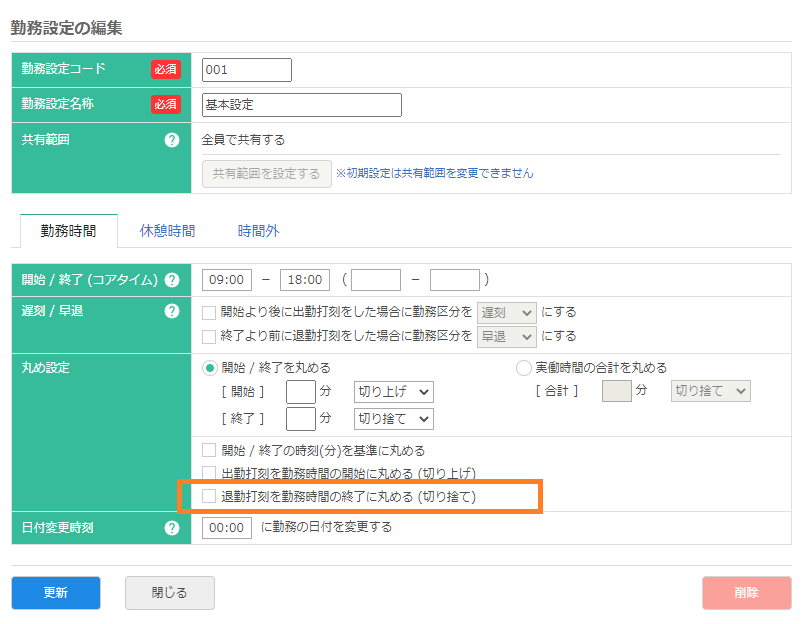Click the help icon beside 開始 / 終了 (コアタイム)
804x624 pixels.
click(x=172, y=280)
